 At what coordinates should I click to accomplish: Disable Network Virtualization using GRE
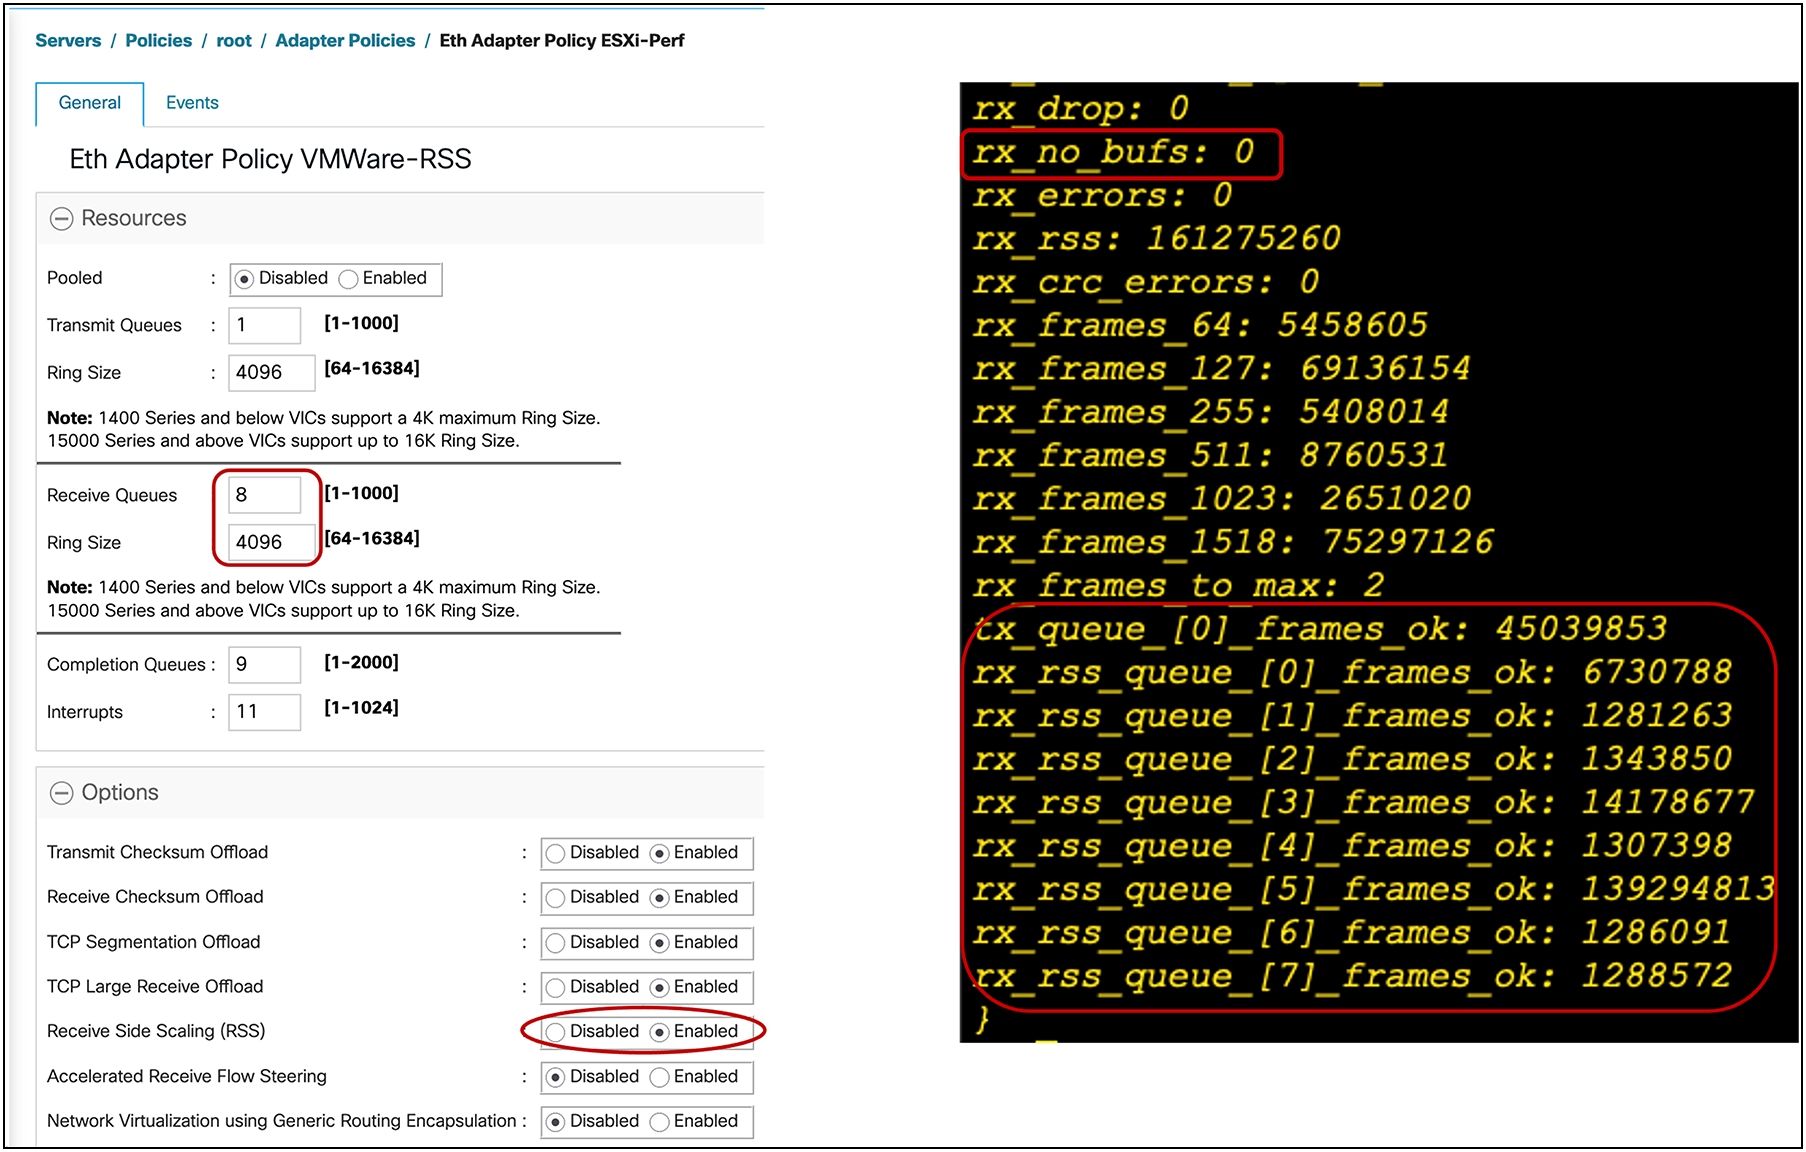click(x=556, y=1122)
